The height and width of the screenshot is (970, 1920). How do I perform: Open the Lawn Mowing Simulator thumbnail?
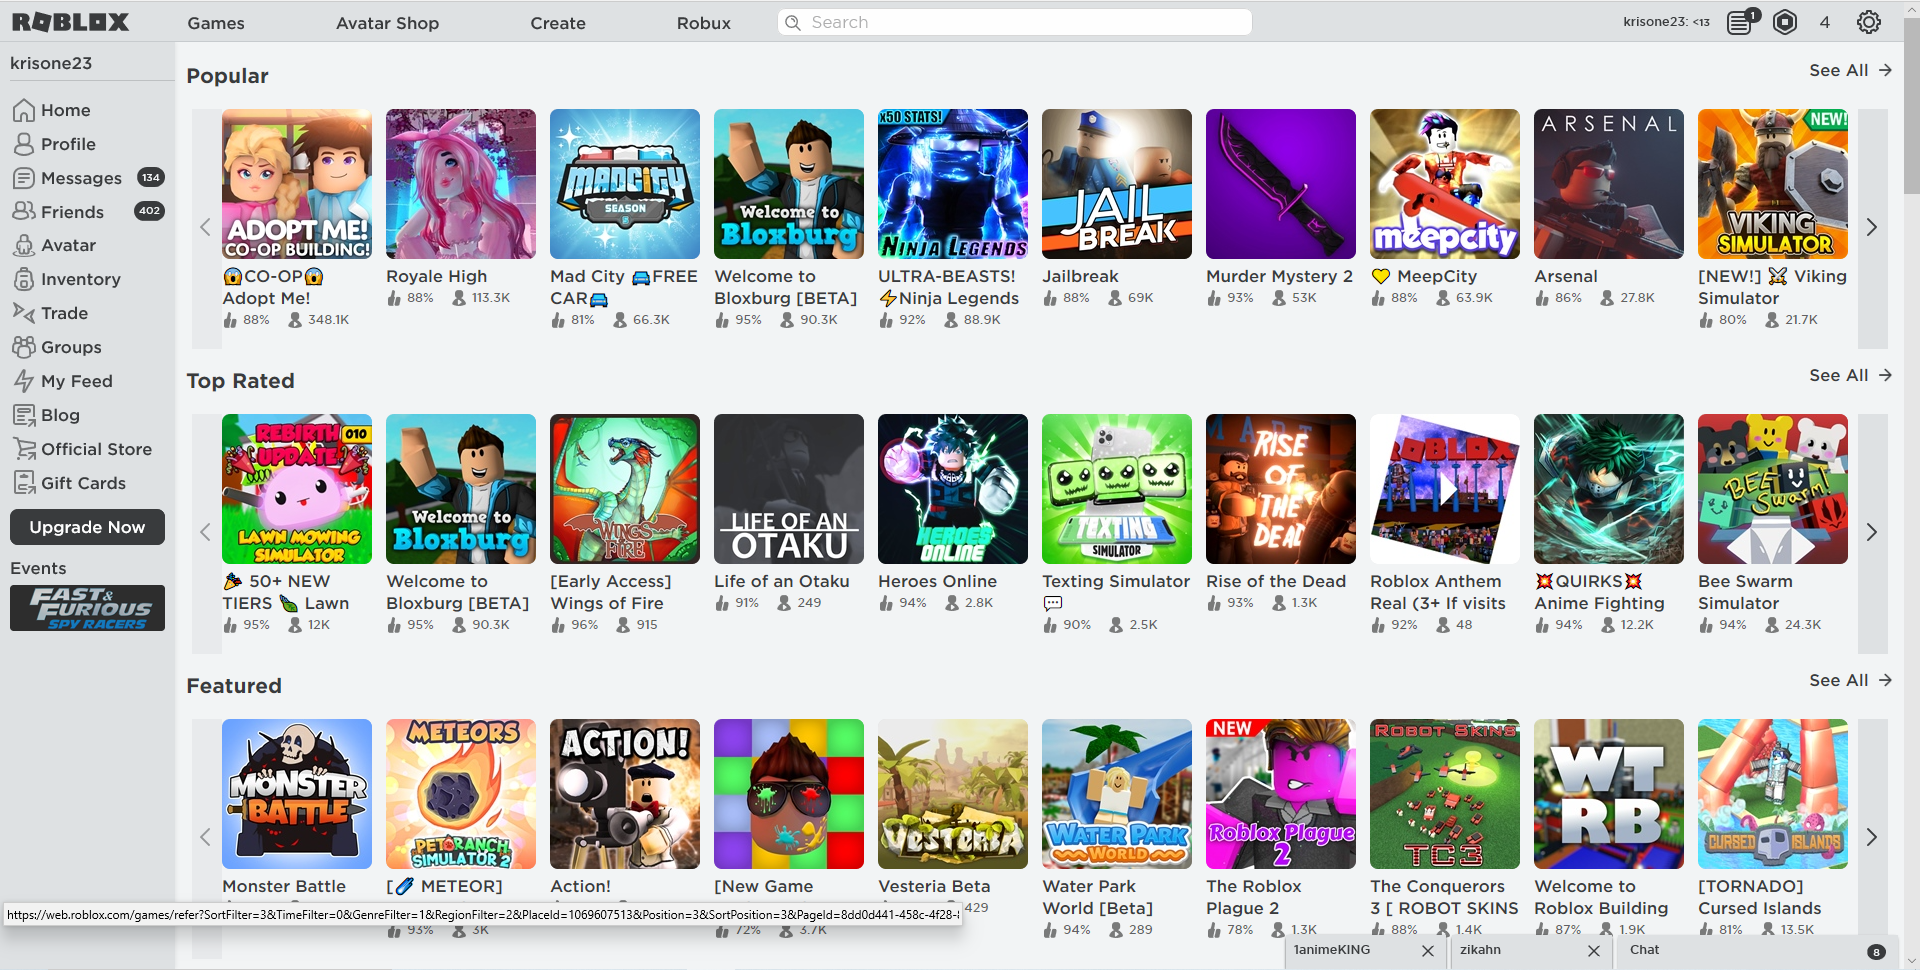coord(297,489)
